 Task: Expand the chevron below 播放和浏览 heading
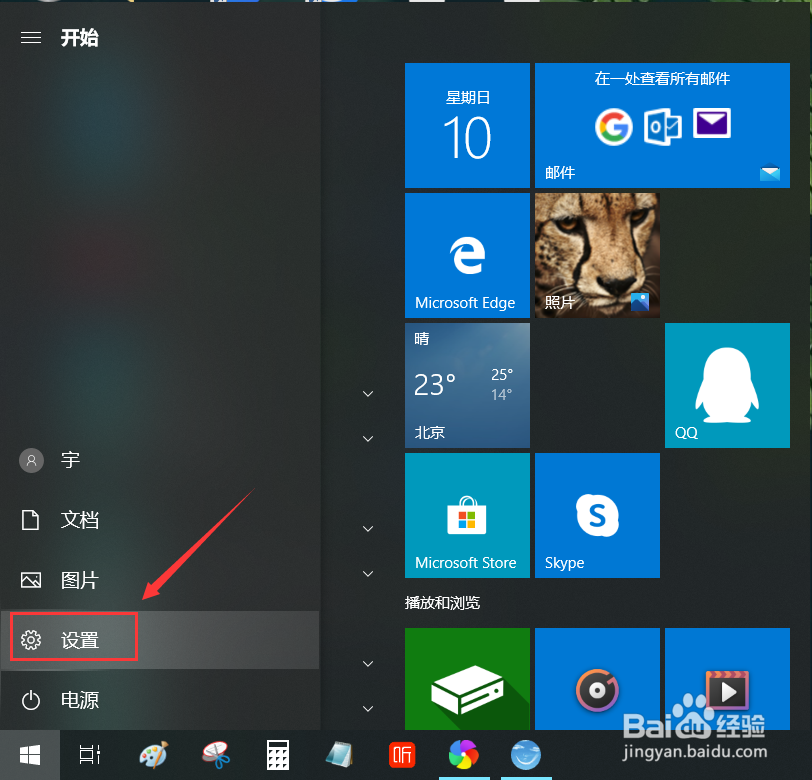pyautogui.click(x=368, y=663)
